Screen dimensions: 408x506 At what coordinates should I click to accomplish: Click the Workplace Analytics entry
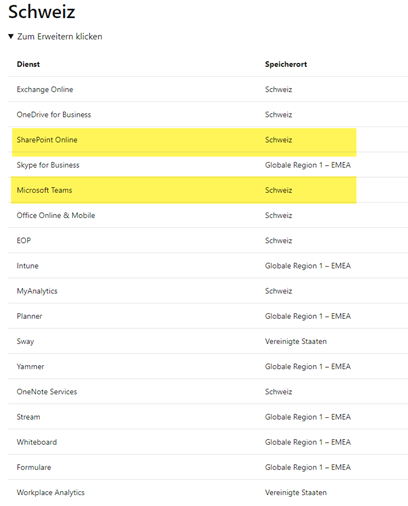point(51,493)
